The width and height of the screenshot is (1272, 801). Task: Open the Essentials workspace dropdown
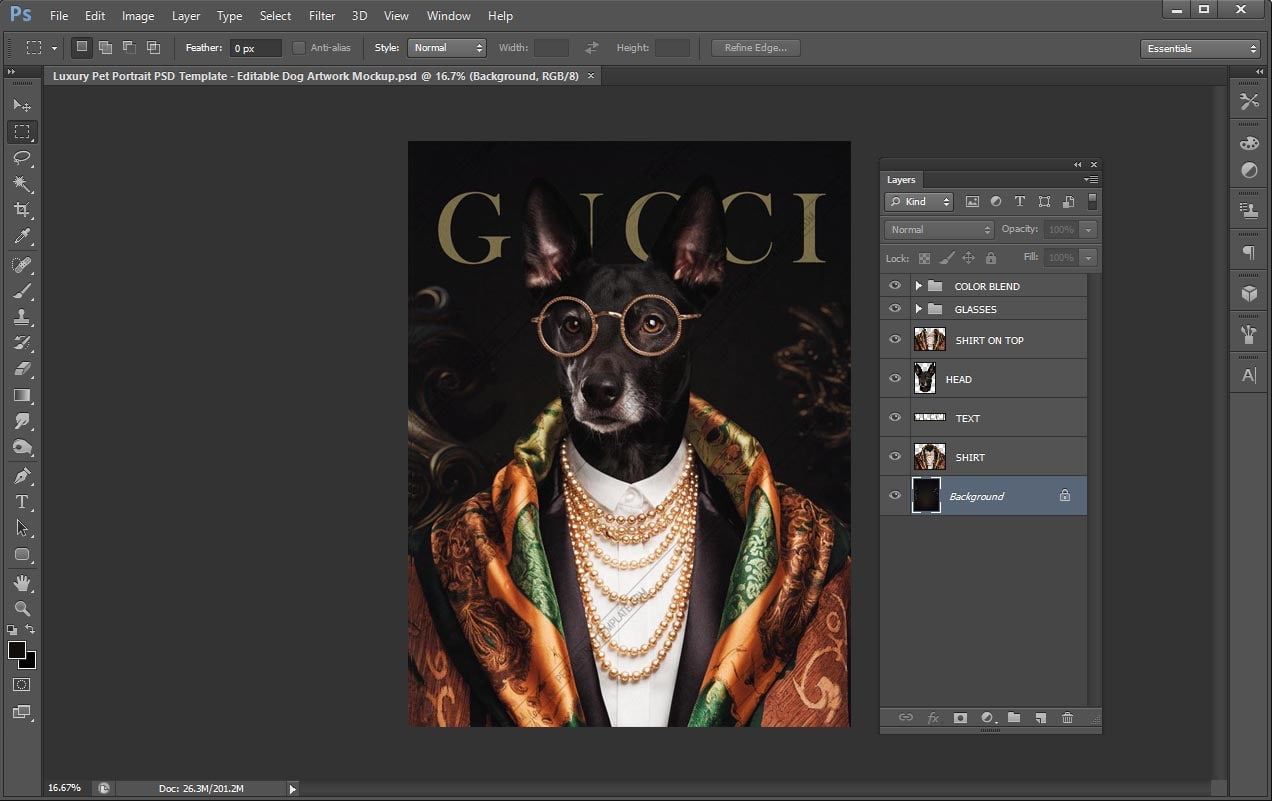pyautogui.click(x=1200, y=48)
